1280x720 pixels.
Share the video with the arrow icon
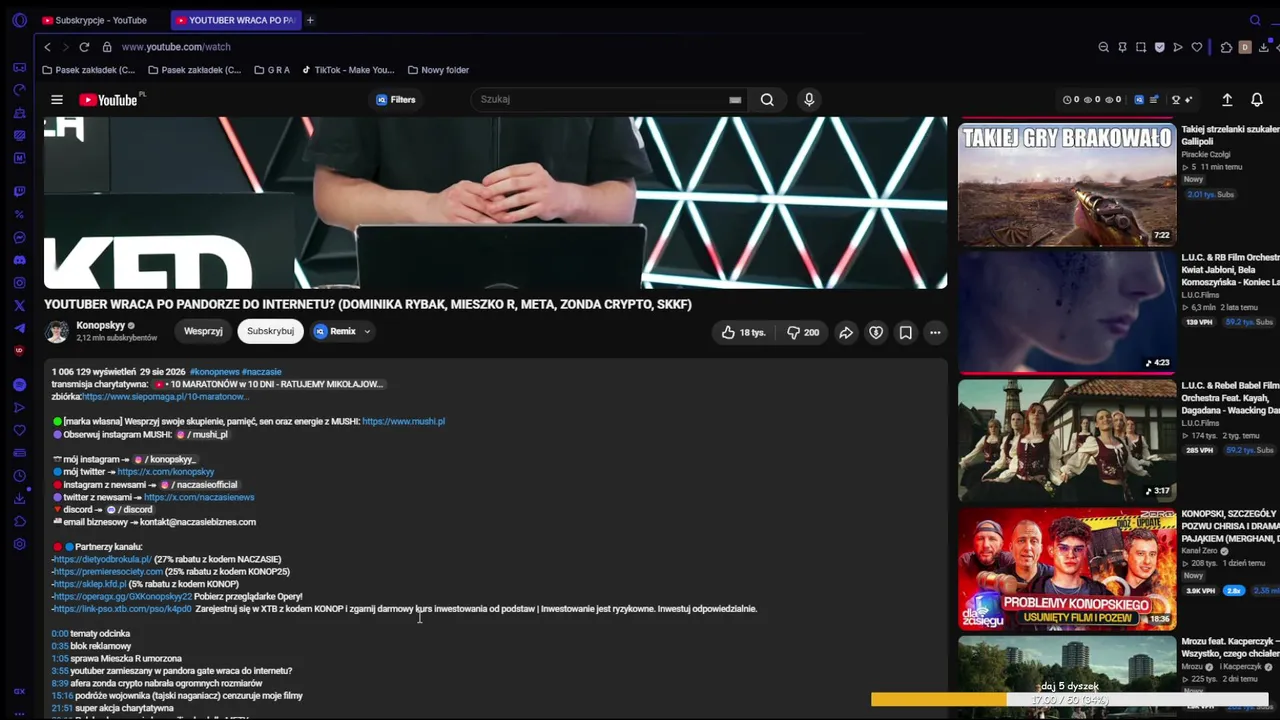click(846, 332)
